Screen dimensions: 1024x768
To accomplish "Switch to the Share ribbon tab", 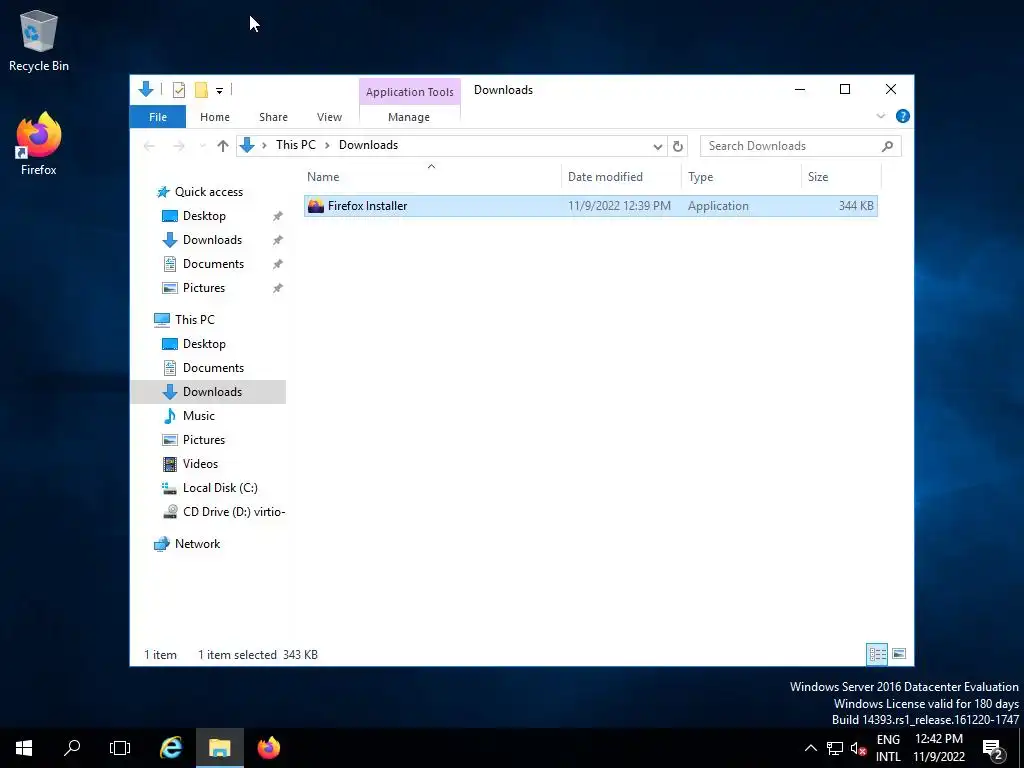I will click(273, 117).
